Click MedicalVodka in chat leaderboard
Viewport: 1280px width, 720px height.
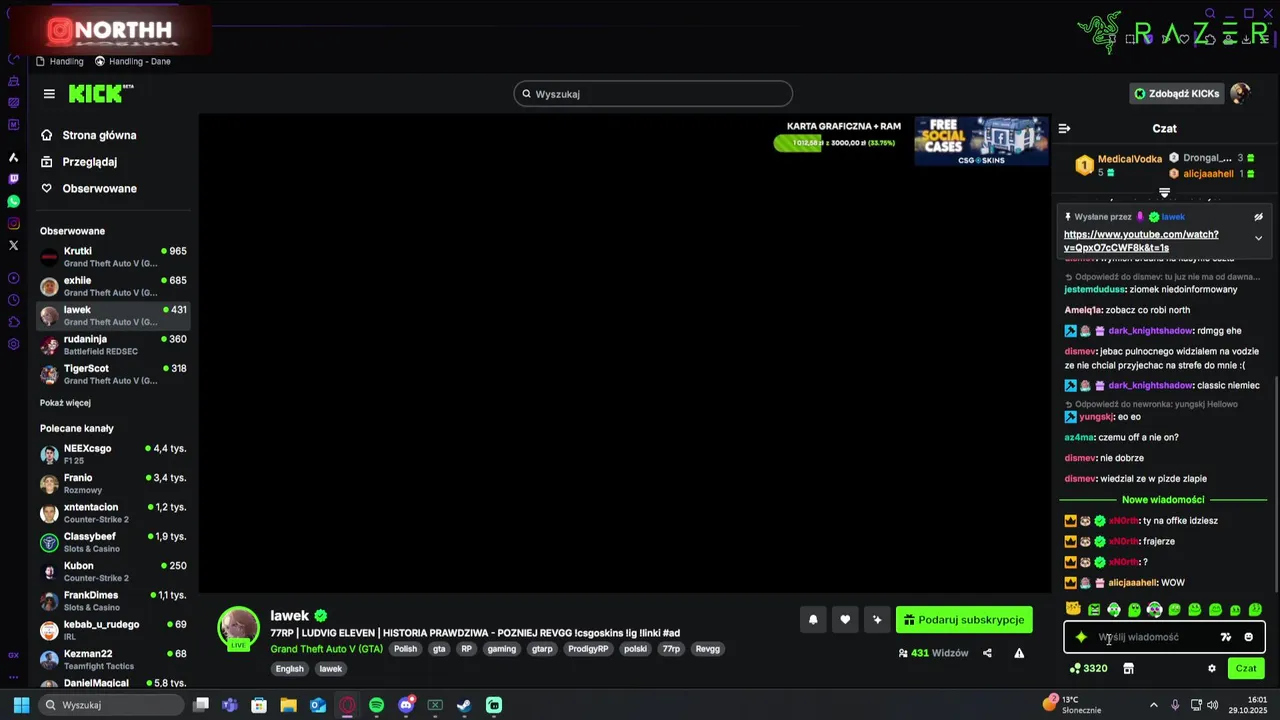[1130, 159]
